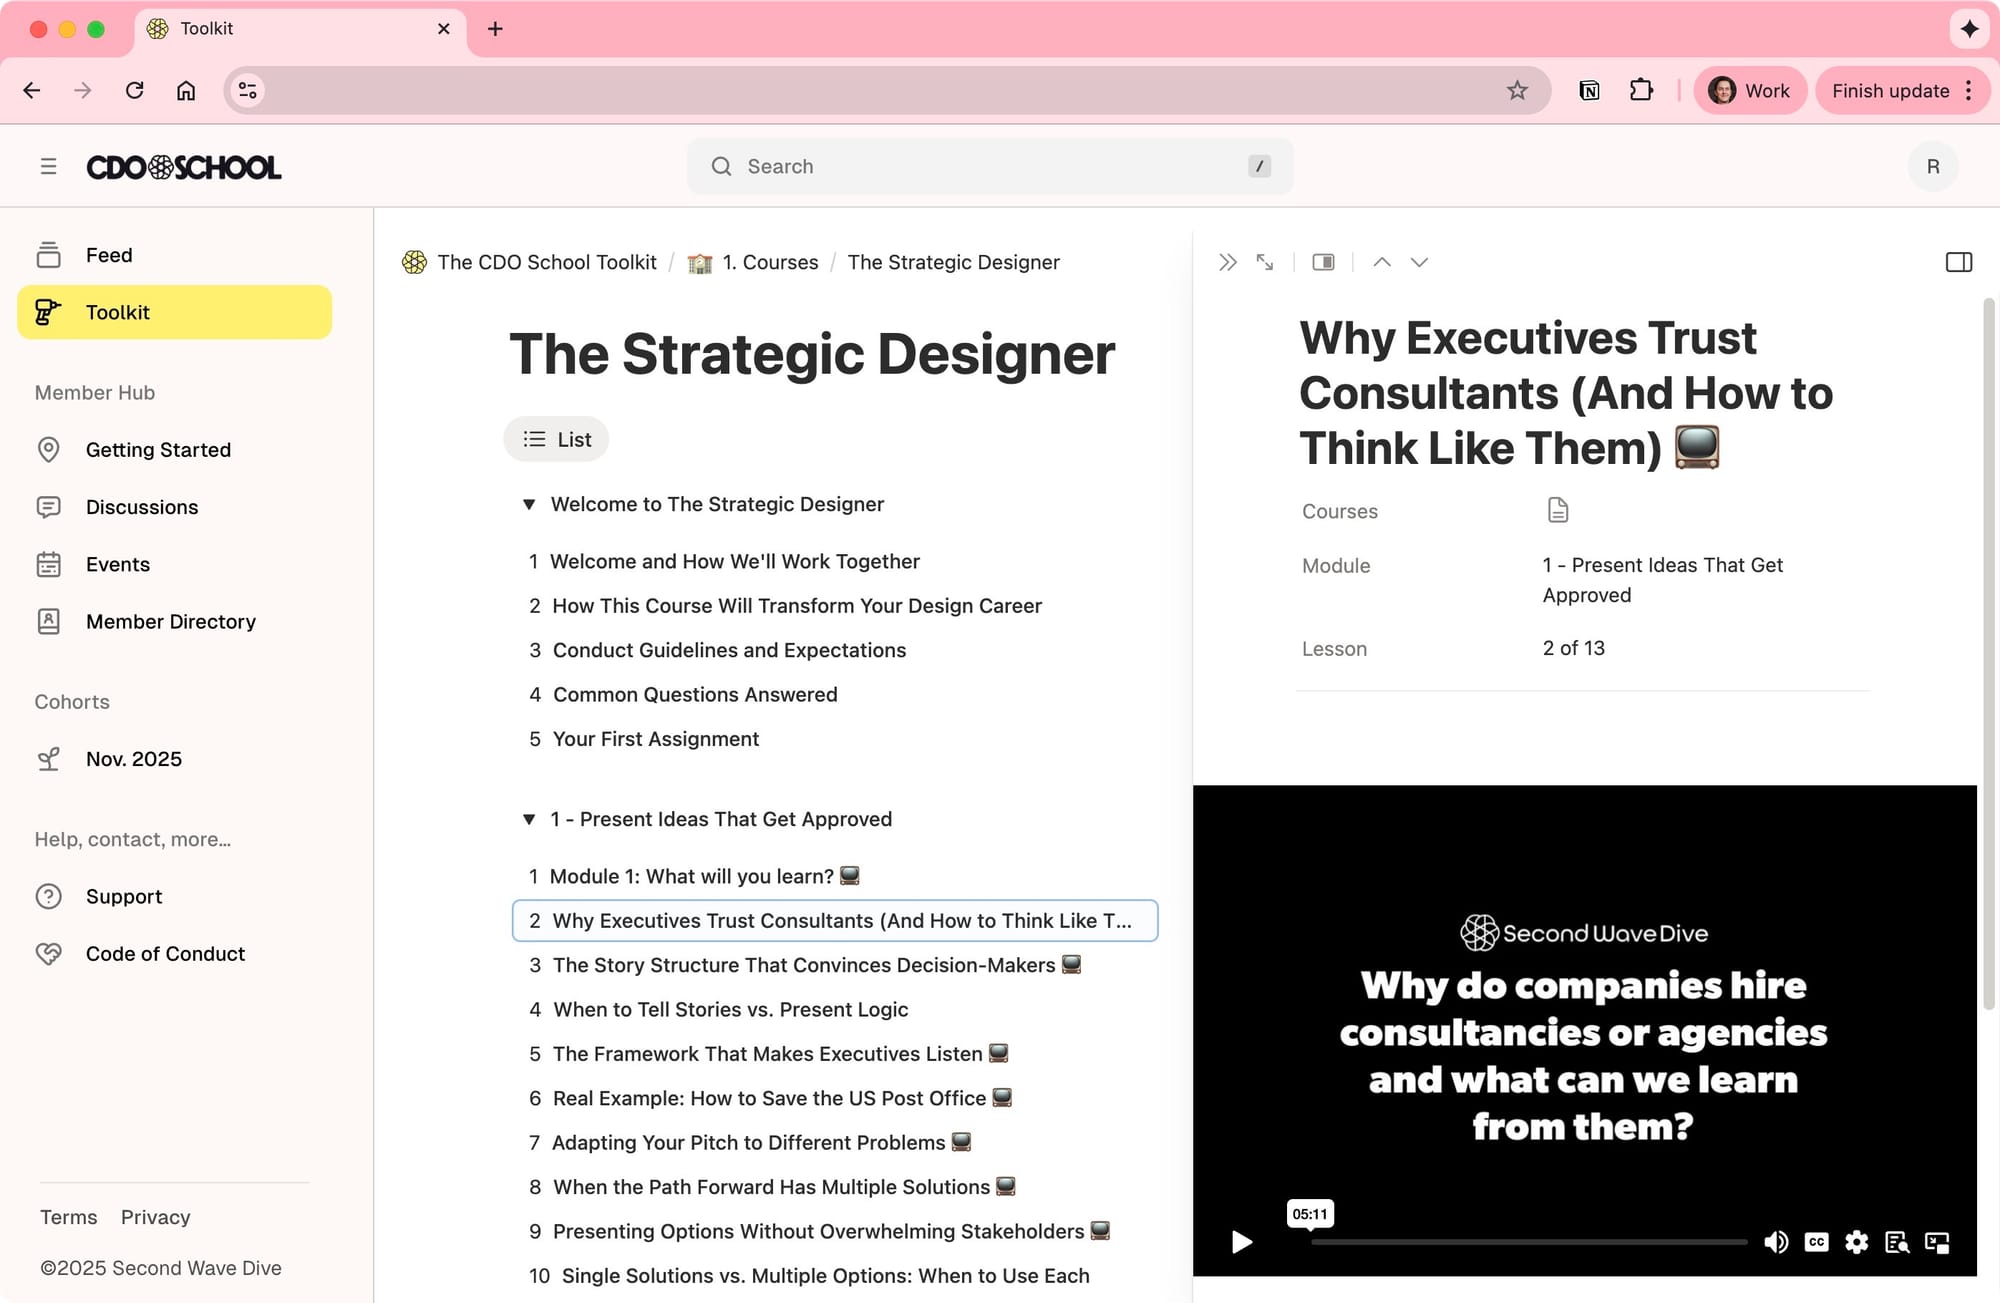Enable picture-in-picture on the video
The image size is (2000, 1303).
[x=1937, y=1242]
